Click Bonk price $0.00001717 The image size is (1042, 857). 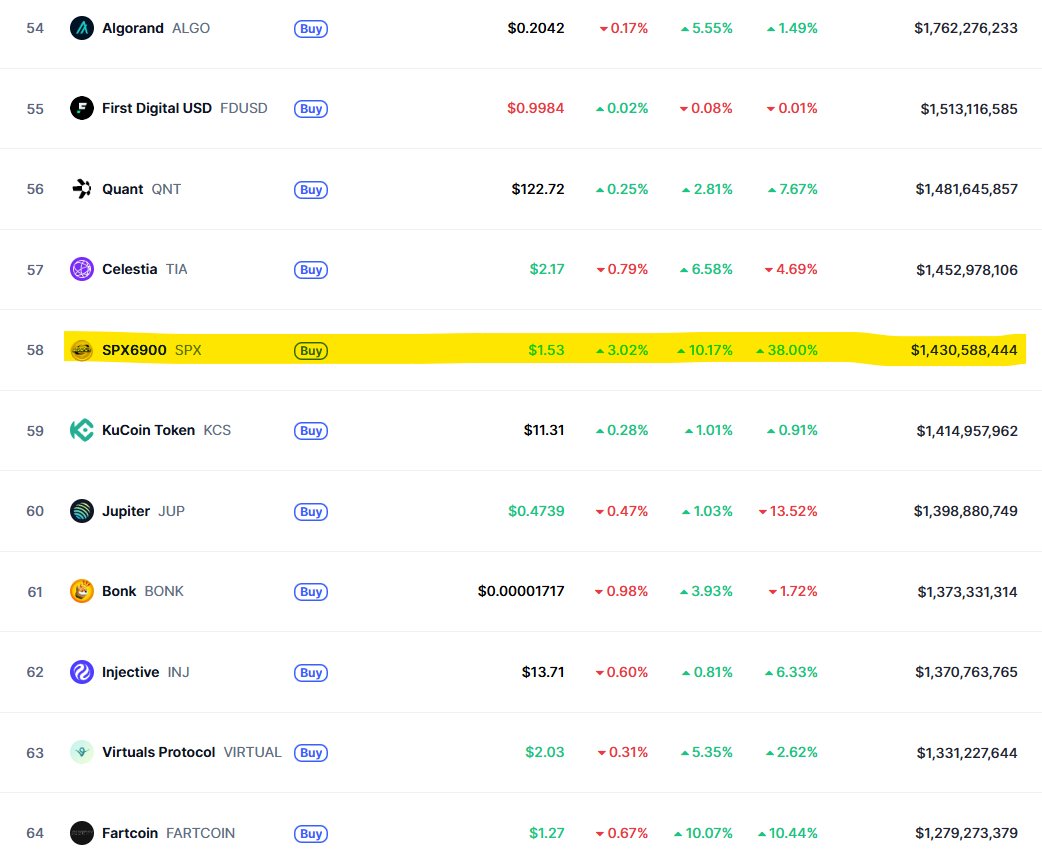521,591
